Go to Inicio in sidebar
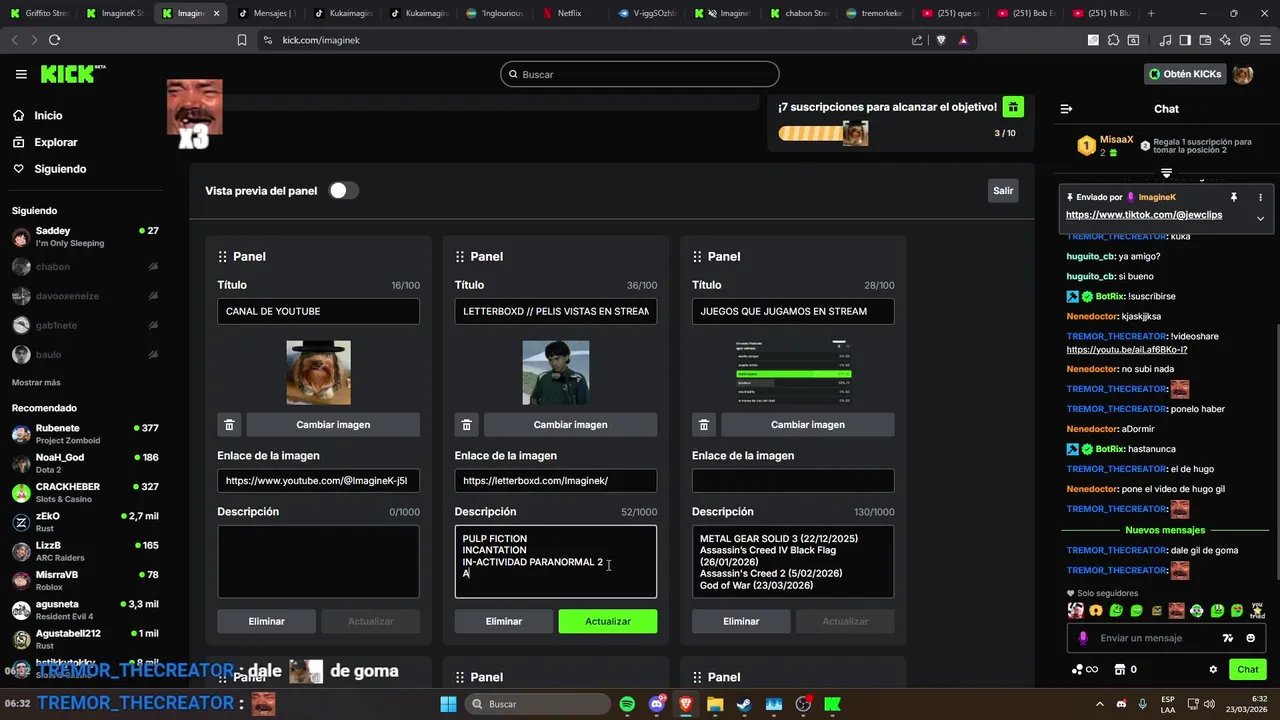Screen dimensions: 1280x720 (37, 116)
